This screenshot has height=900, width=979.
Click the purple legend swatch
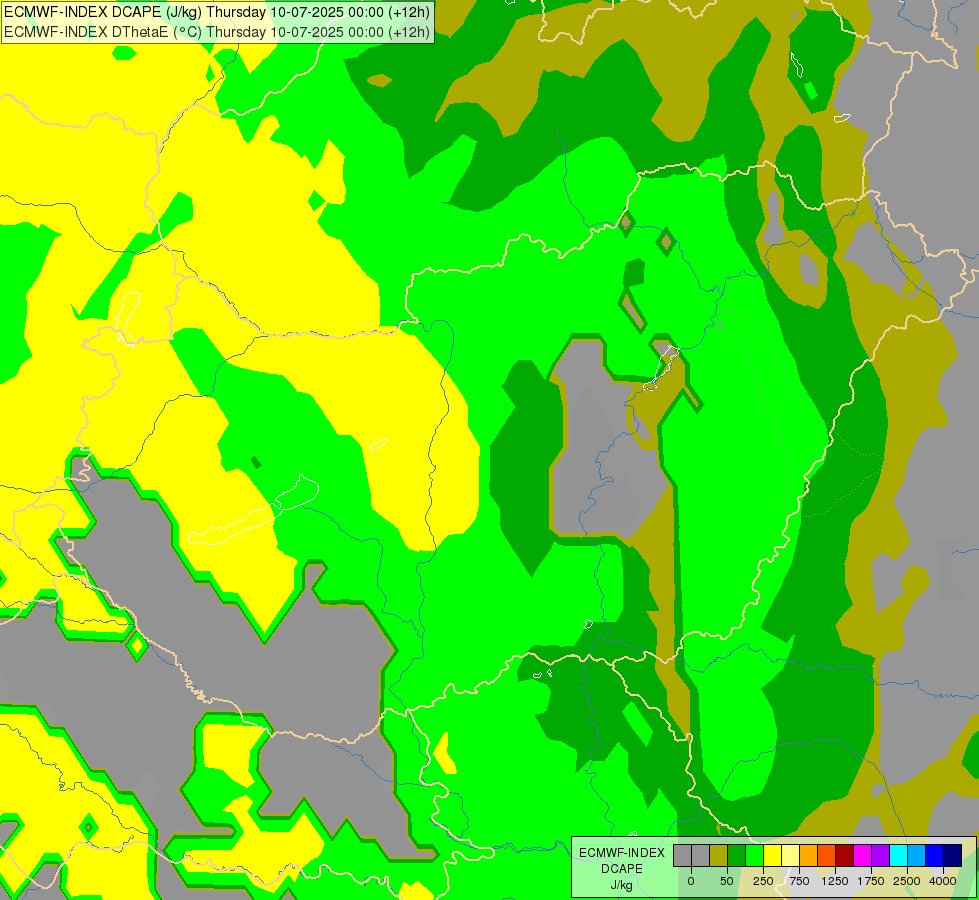(x=881, y=855)
